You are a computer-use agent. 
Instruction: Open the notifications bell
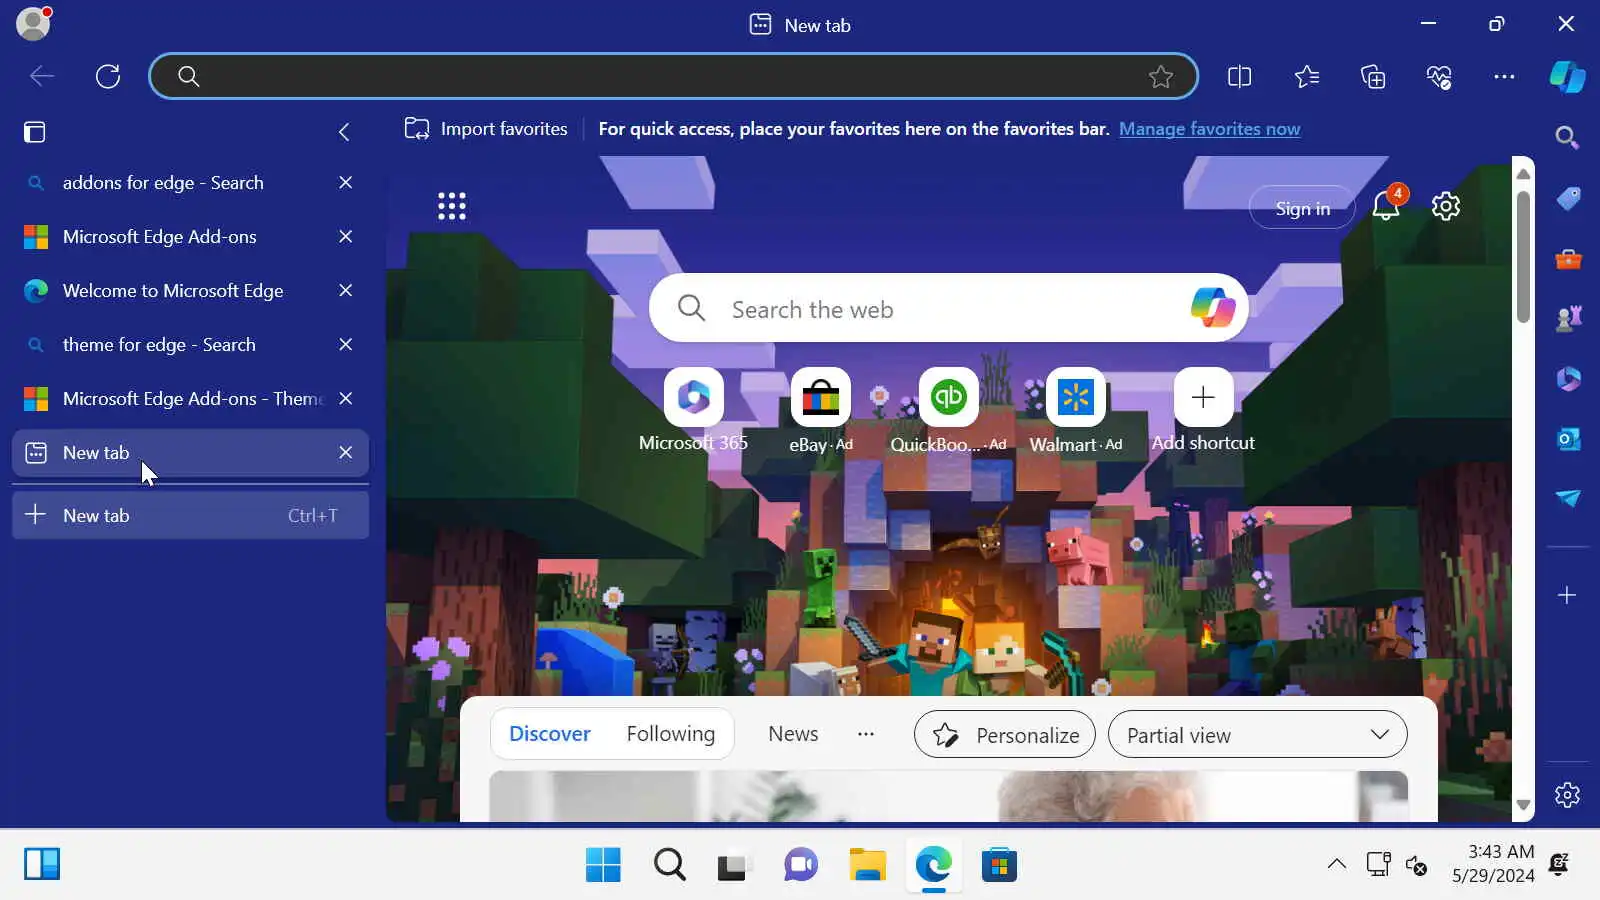(x=1386, y=206)
